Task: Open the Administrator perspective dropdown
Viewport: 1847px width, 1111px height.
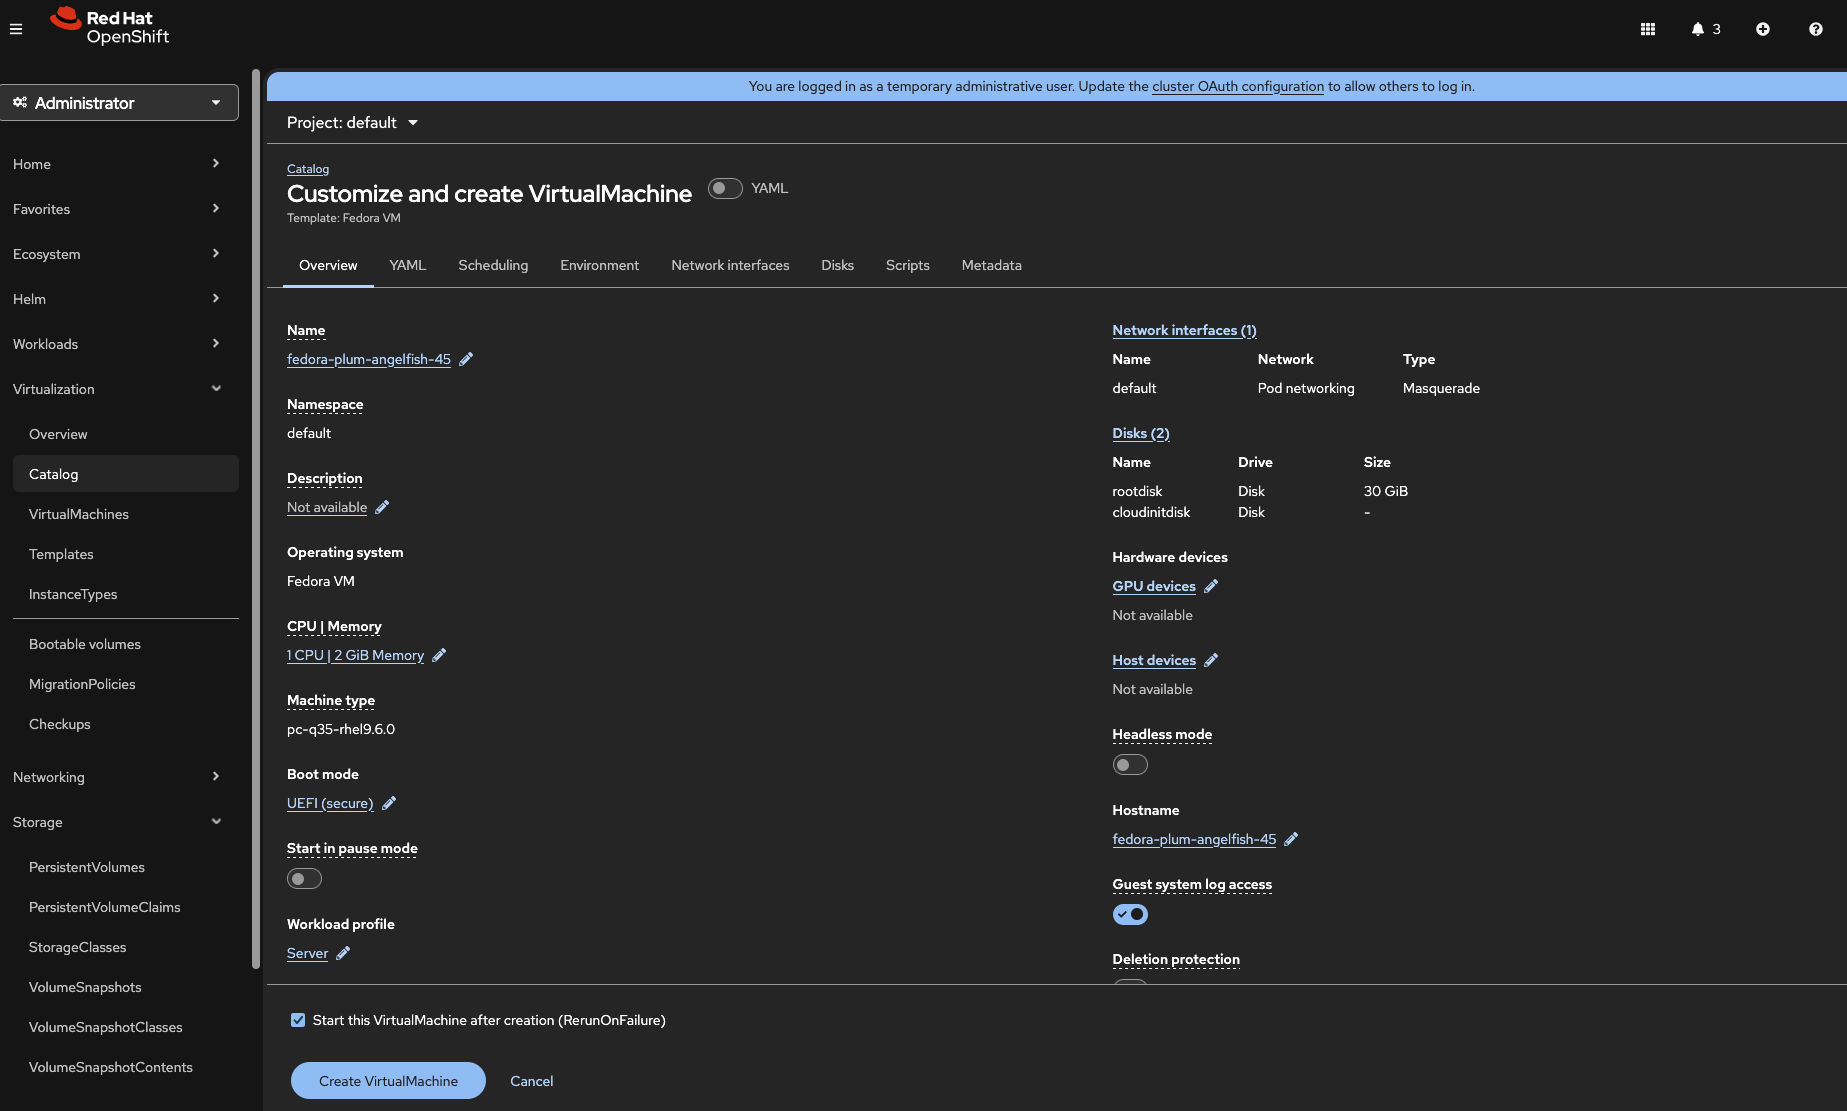Action: click(119, 103)
